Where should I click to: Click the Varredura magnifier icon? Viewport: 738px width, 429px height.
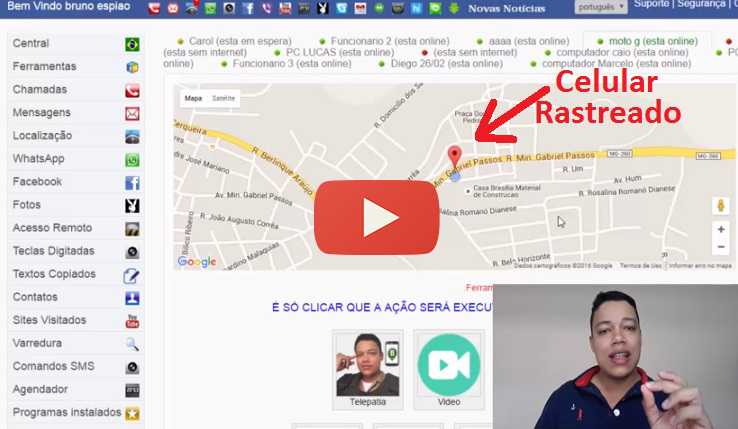pos(132,344)
